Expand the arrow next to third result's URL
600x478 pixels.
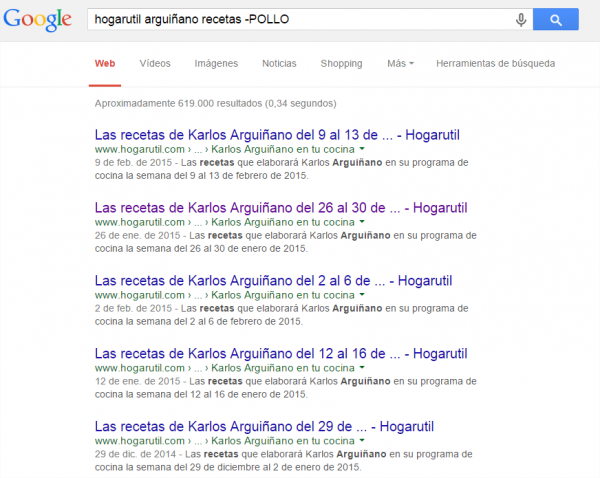(x=362, y=295)
